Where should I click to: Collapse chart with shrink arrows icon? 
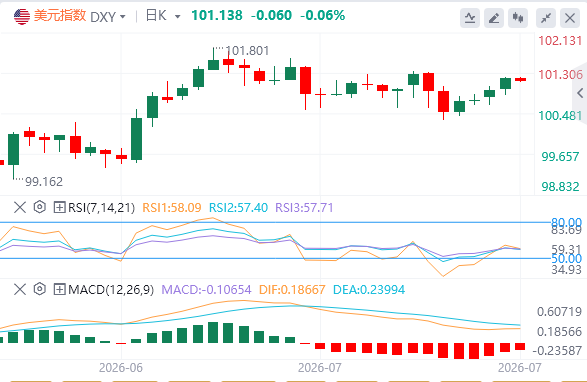pyautogui.click(x=546, y=18)
